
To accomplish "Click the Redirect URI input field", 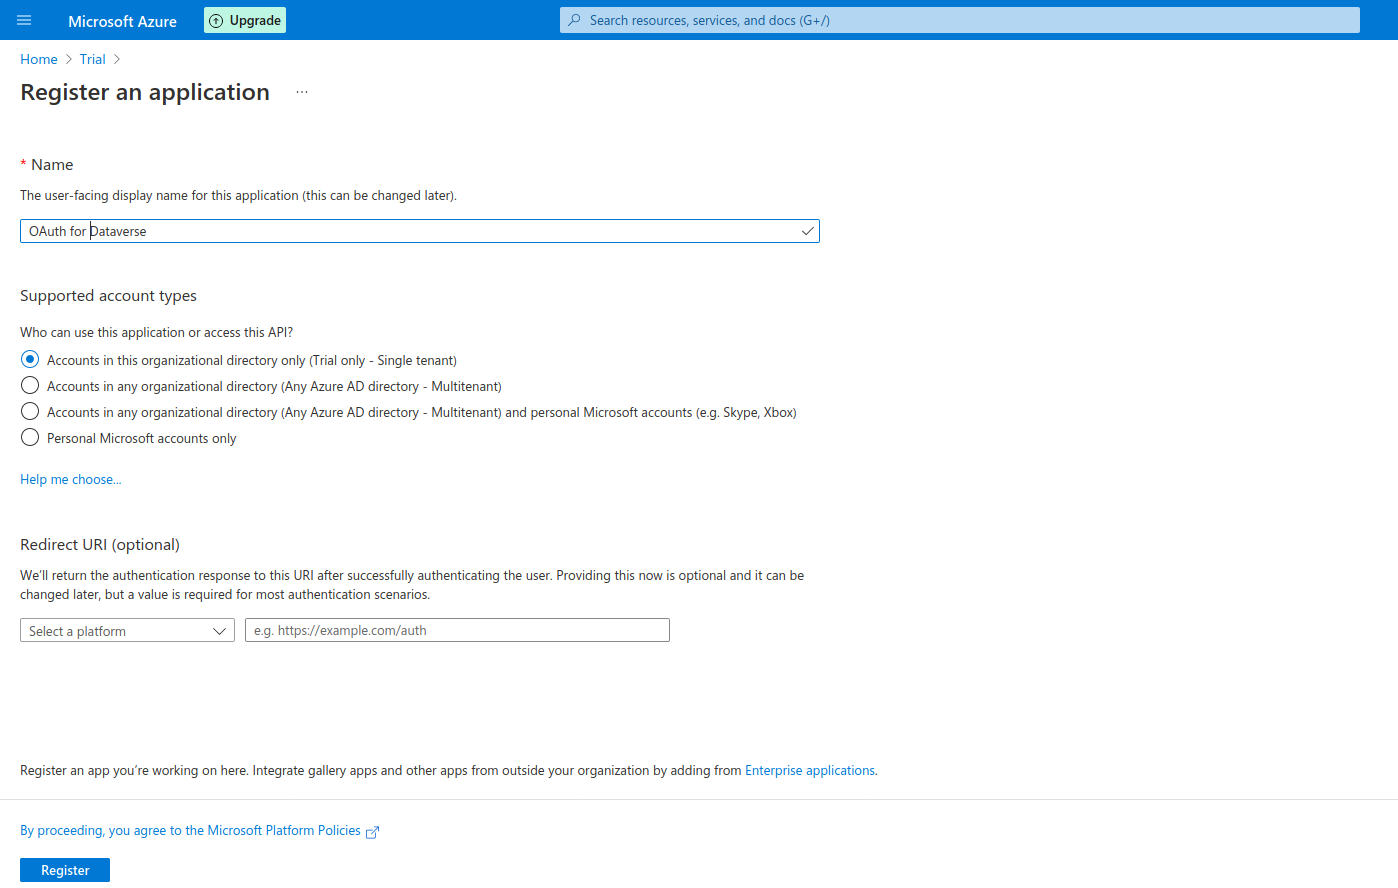I will coord(457,630).
